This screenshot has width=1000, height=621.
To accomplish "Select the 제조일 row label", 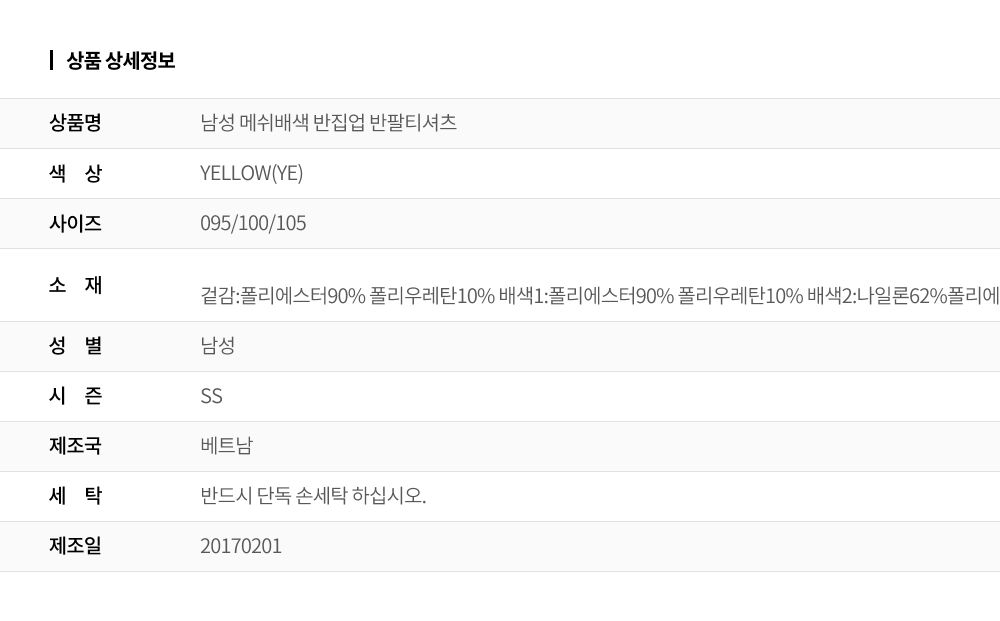I will [75, 546].
